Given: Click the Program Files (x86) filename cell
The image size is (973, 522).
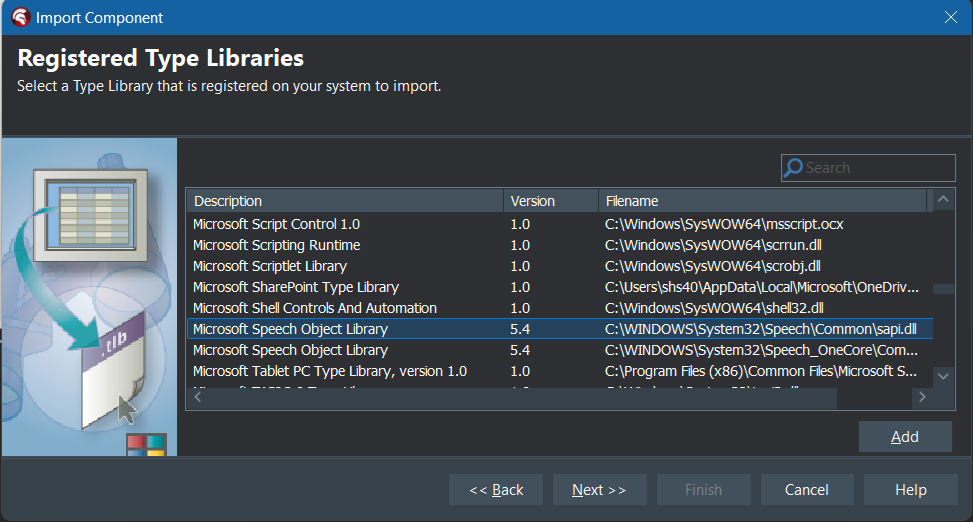Looking at the screenshot, I should click(x=761, y=371).
